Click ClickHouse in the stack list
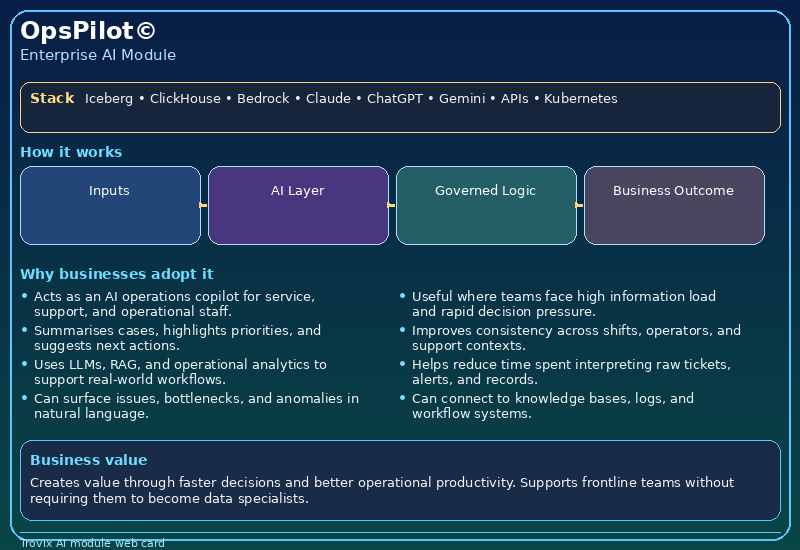The height and width of the screenshot is (550, 800). [187, 99]
